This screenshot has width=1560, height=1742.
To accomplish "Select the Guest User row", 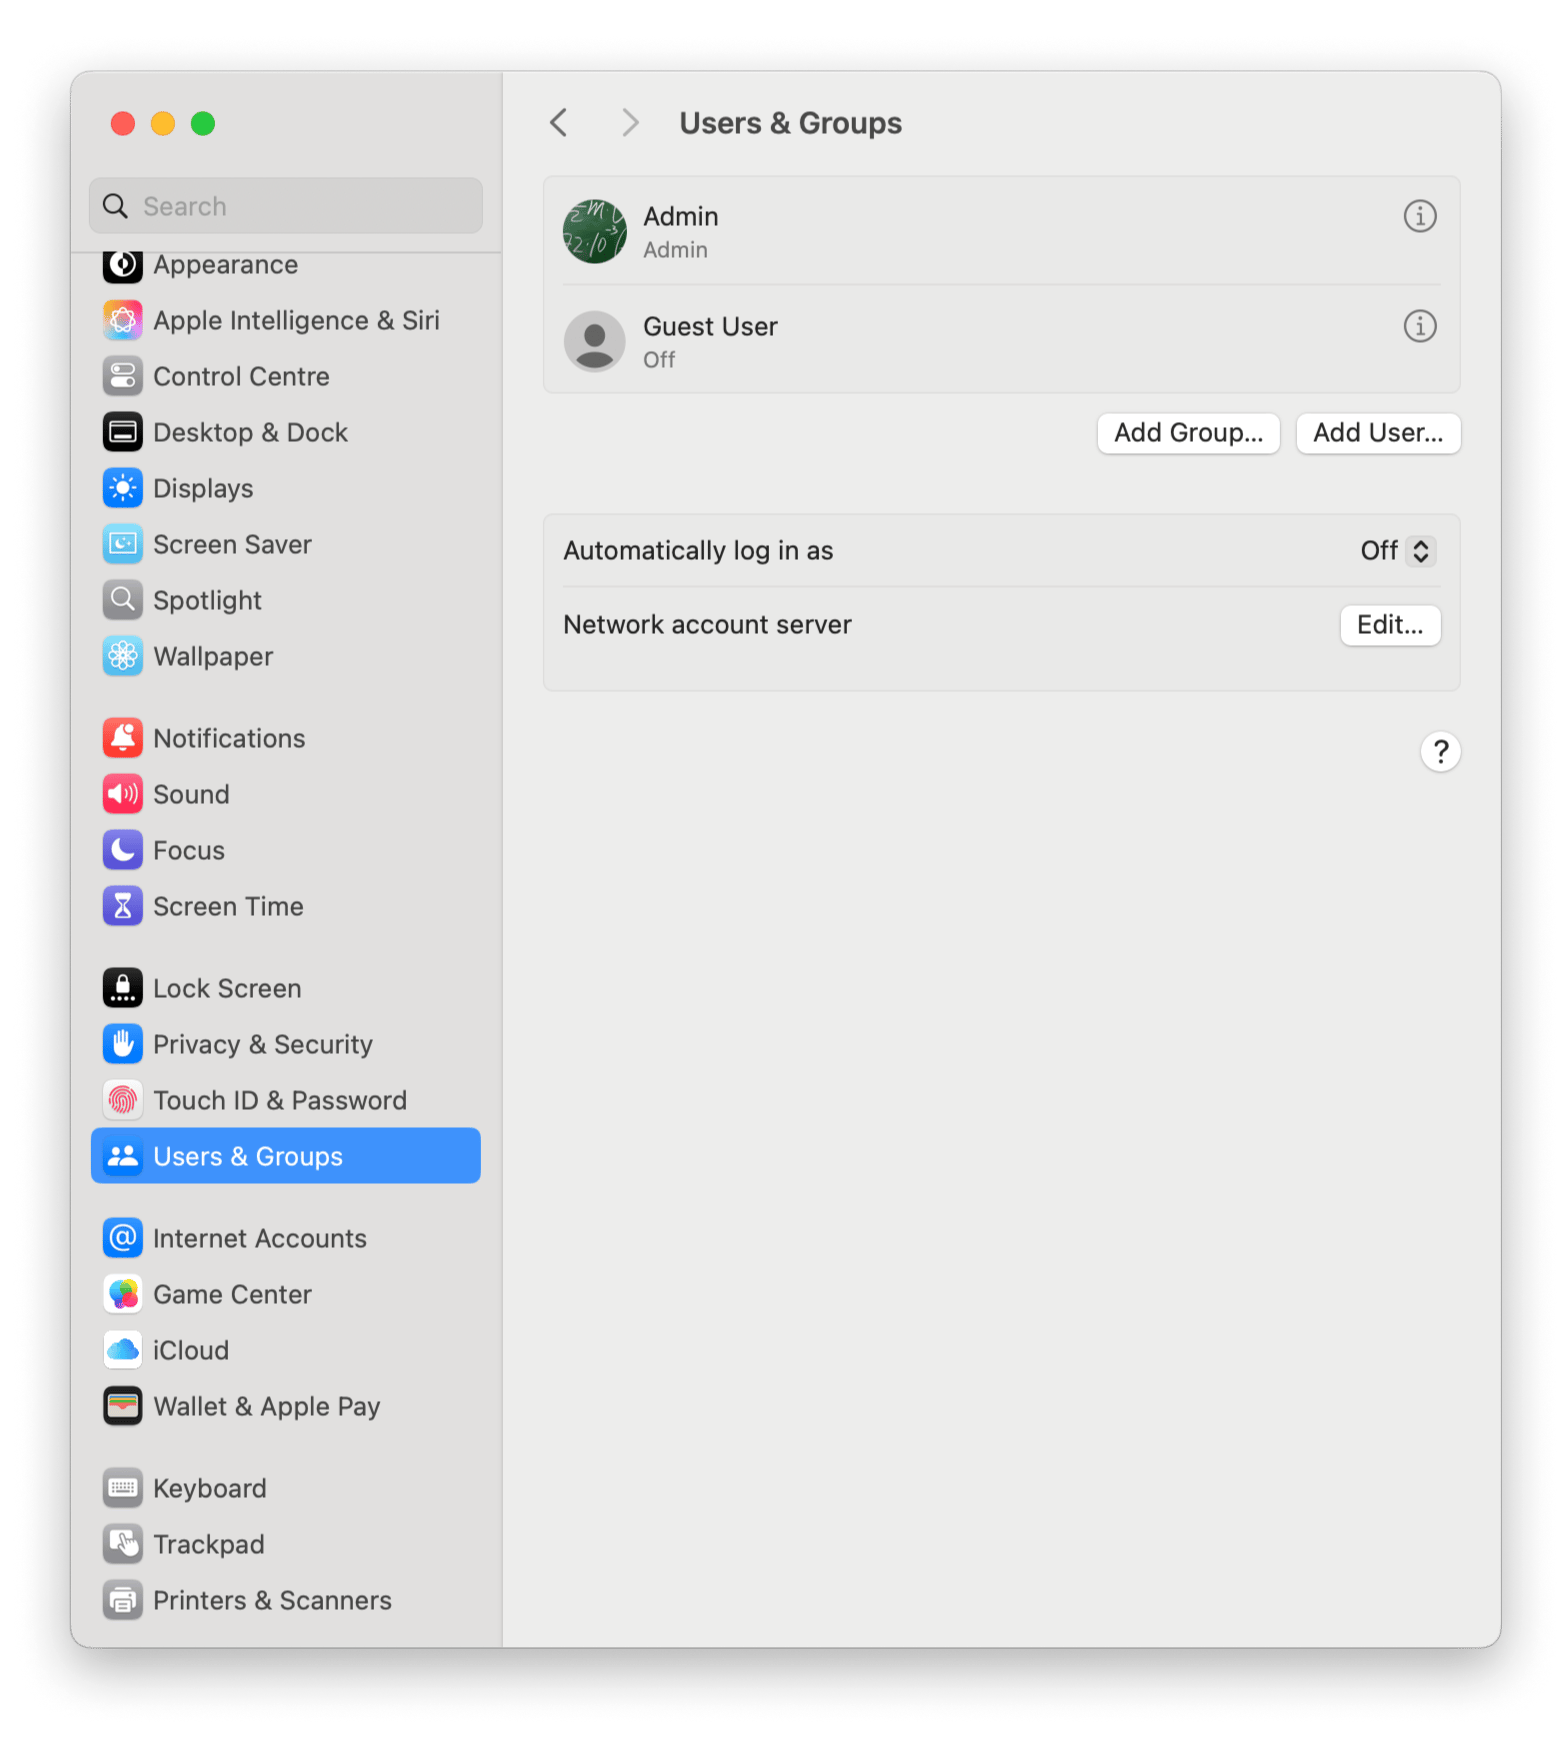I will pyautogui.click(x=900, y=341).
